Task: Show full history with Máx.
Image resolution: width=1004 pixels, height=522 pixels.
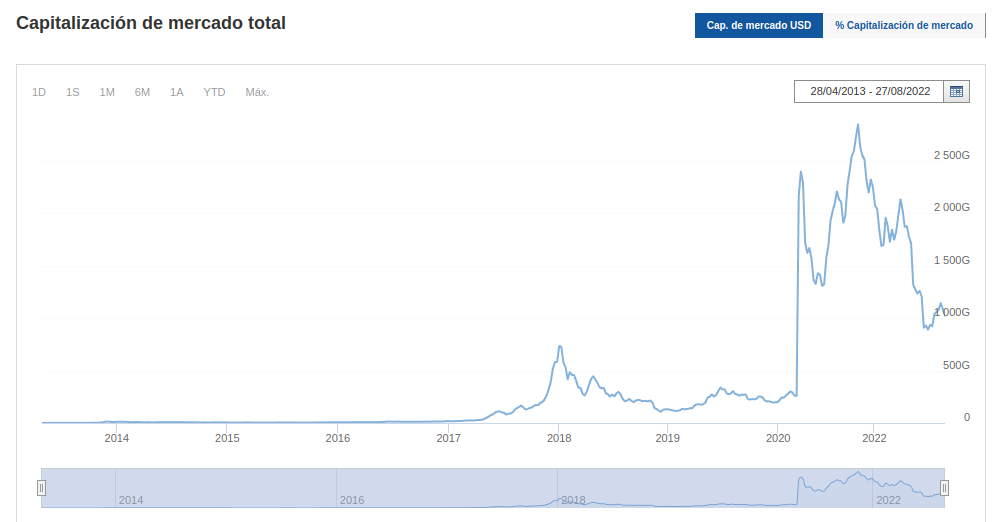Action: (x=257, y=92)
